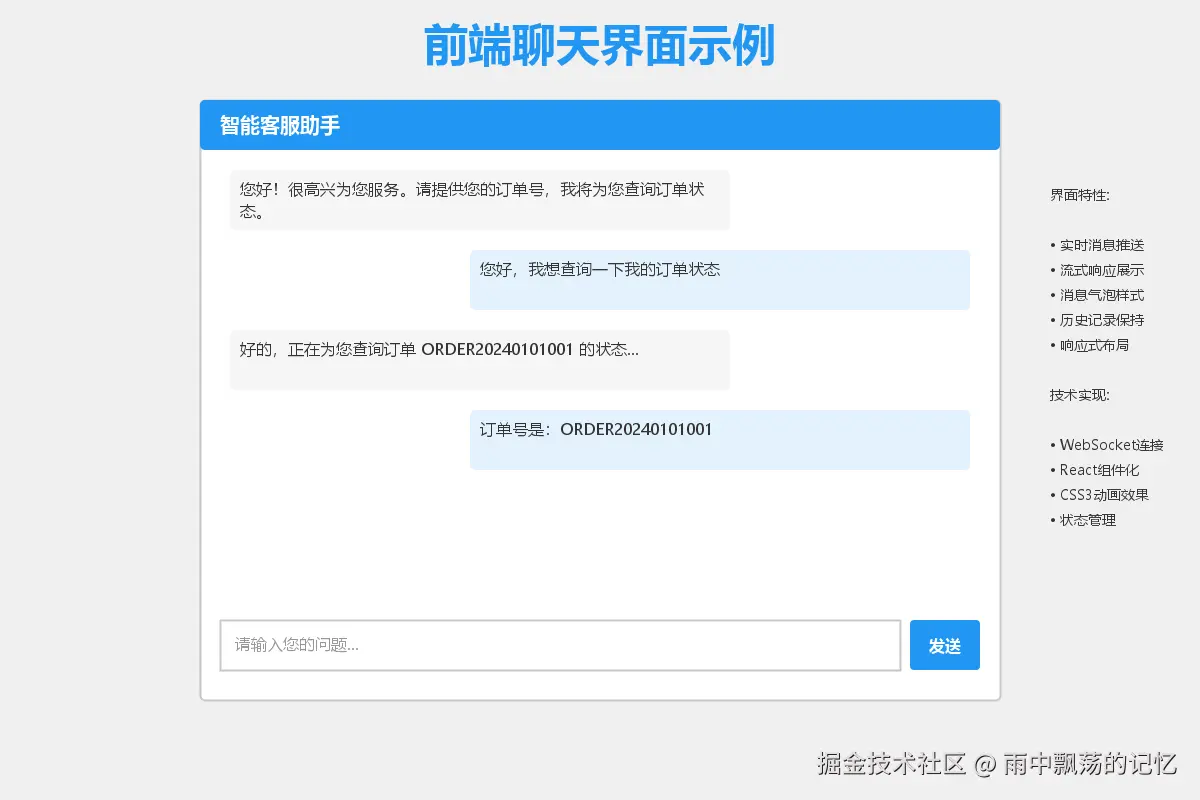Focus the 请输入您的问题 input field
This screenshot has height=800, width=1200.
[560, 645]
